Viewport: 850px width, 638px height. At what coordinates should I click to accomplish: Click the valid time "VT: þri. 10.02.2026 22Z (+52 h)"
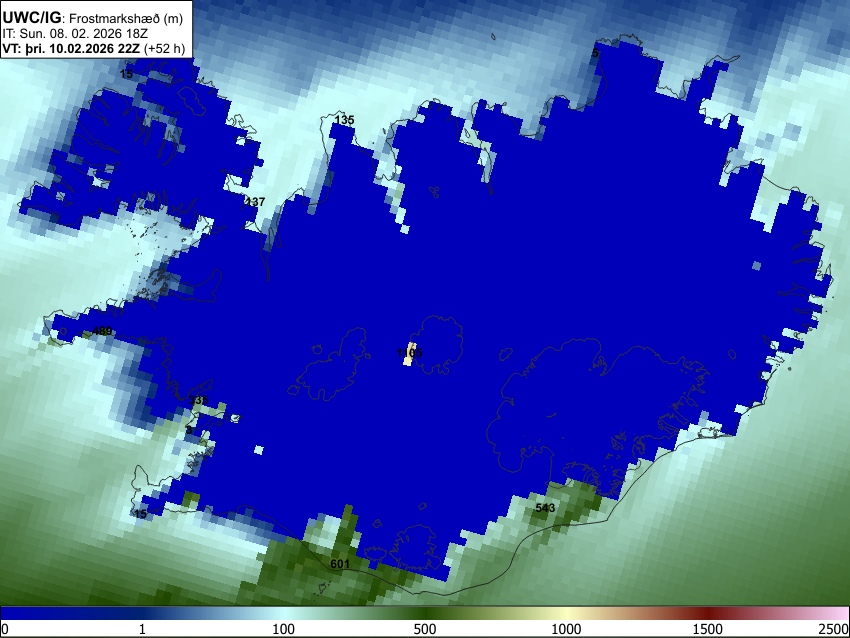point(94,48)
